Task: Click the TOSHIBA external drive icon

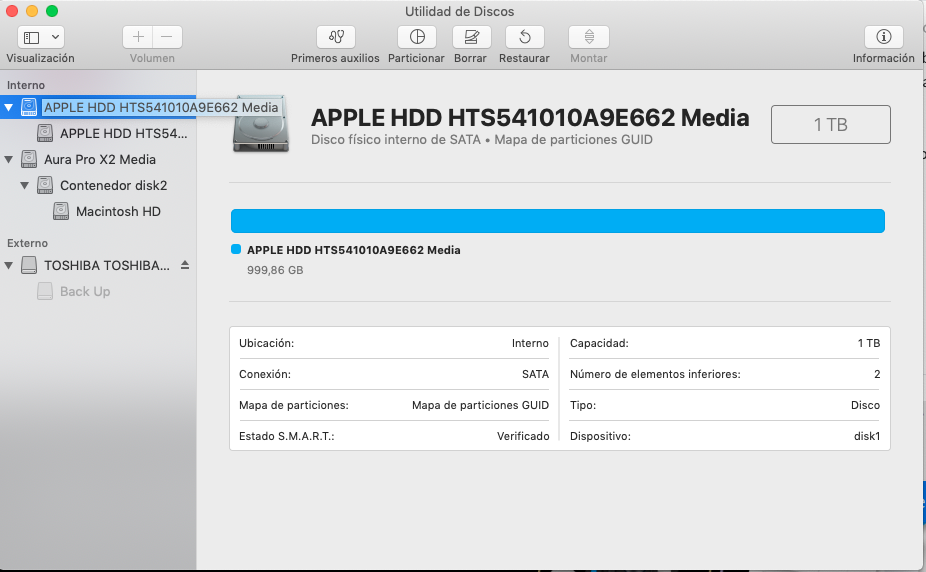Action: 29,265
